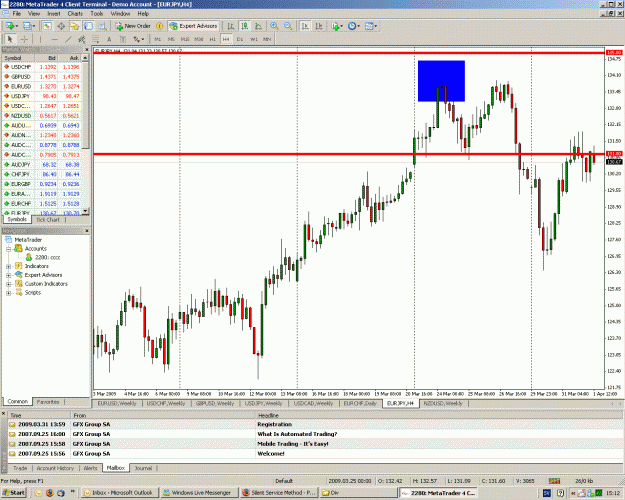Launch MetaEditor with the yellow icon
This screenshot has height=500, width=625.
point(159,26)
